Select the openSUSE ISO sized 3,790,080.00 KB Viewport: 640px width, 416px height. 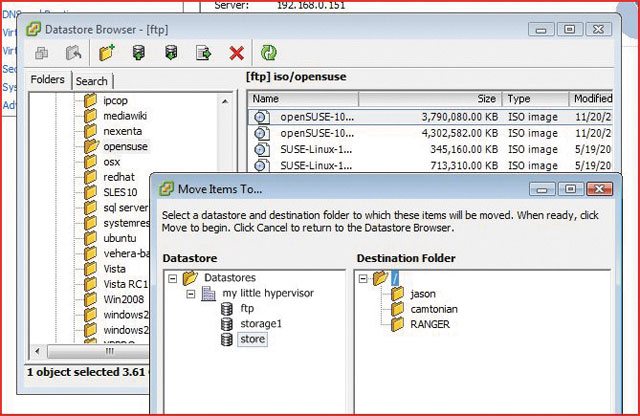[430, 117]
